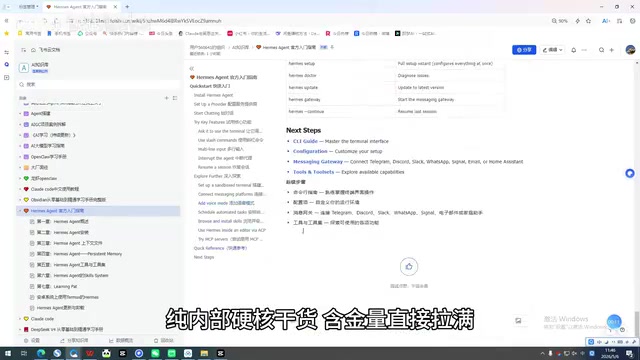Jump to Use slash commands in outline
640x360 pixels.
click(231, 140)
